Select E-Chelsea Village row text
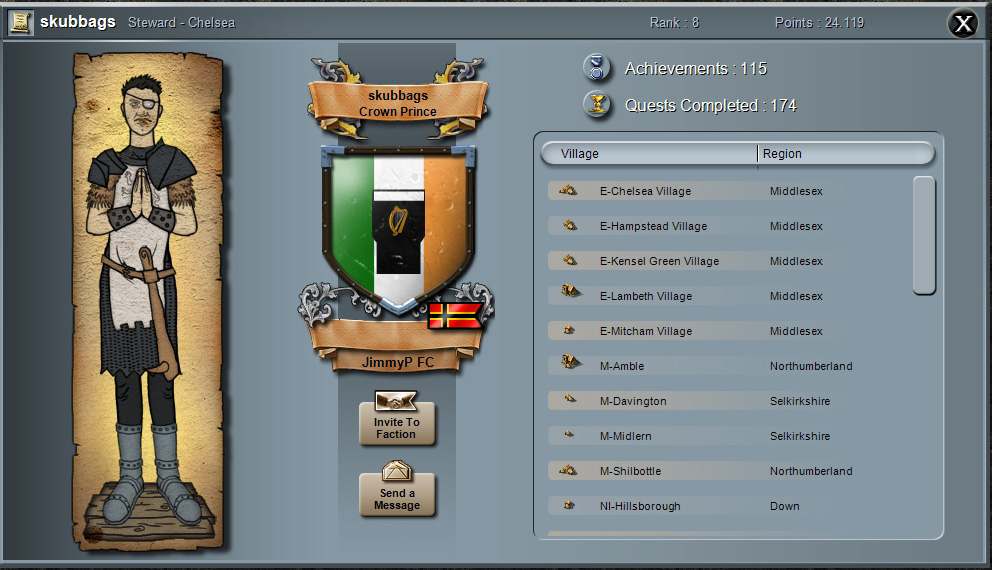 click(645, 191)
